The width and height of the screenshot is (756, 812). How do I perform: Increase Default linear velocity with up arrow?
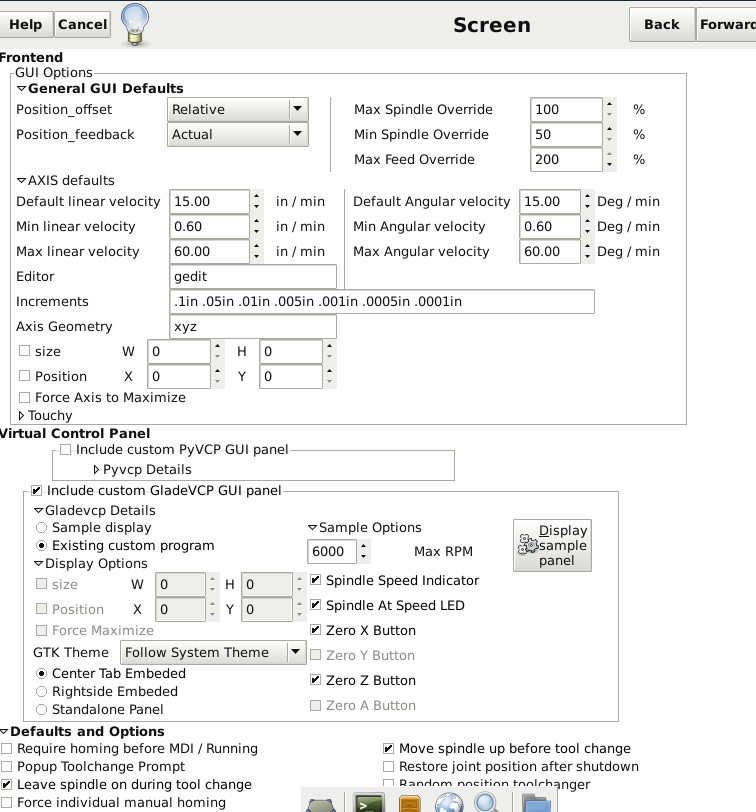(x=256, y=196)
